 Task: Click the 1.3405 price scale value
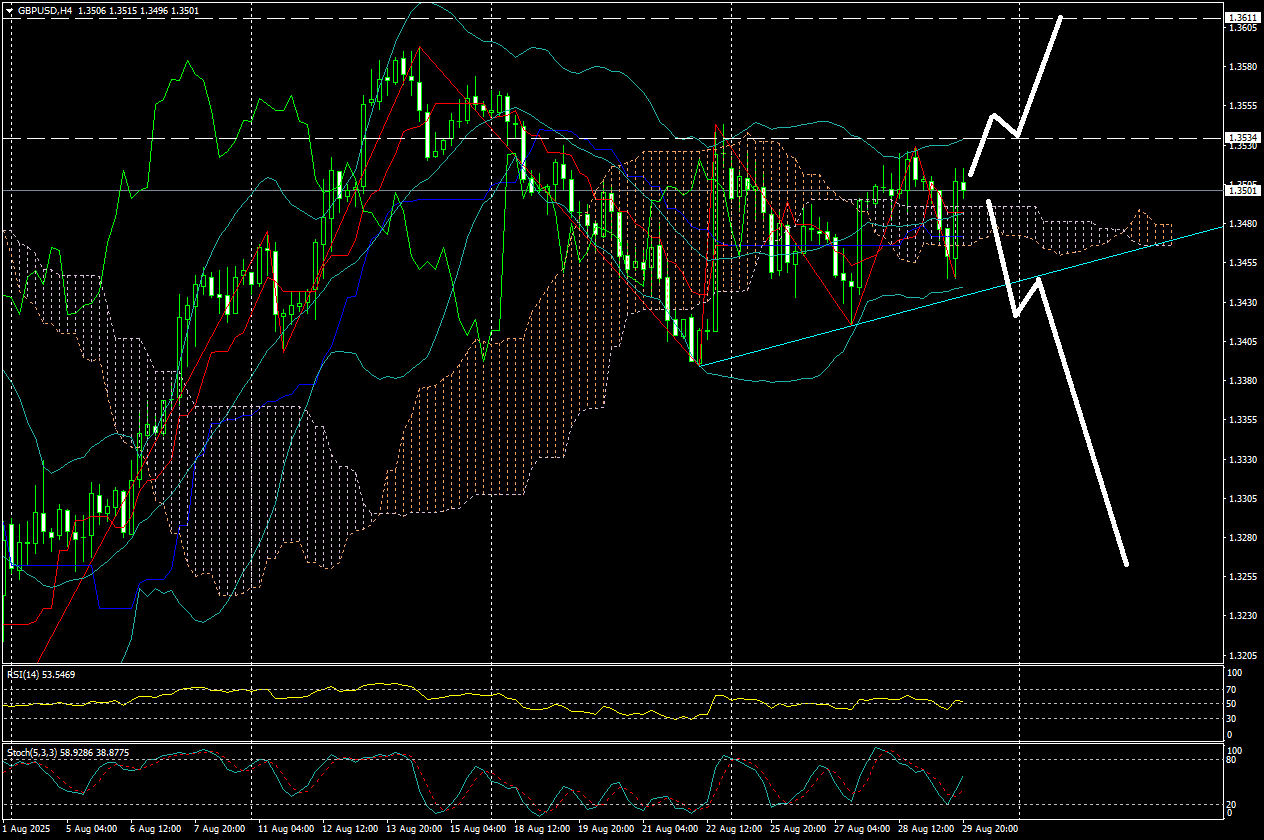[1243, 342]
